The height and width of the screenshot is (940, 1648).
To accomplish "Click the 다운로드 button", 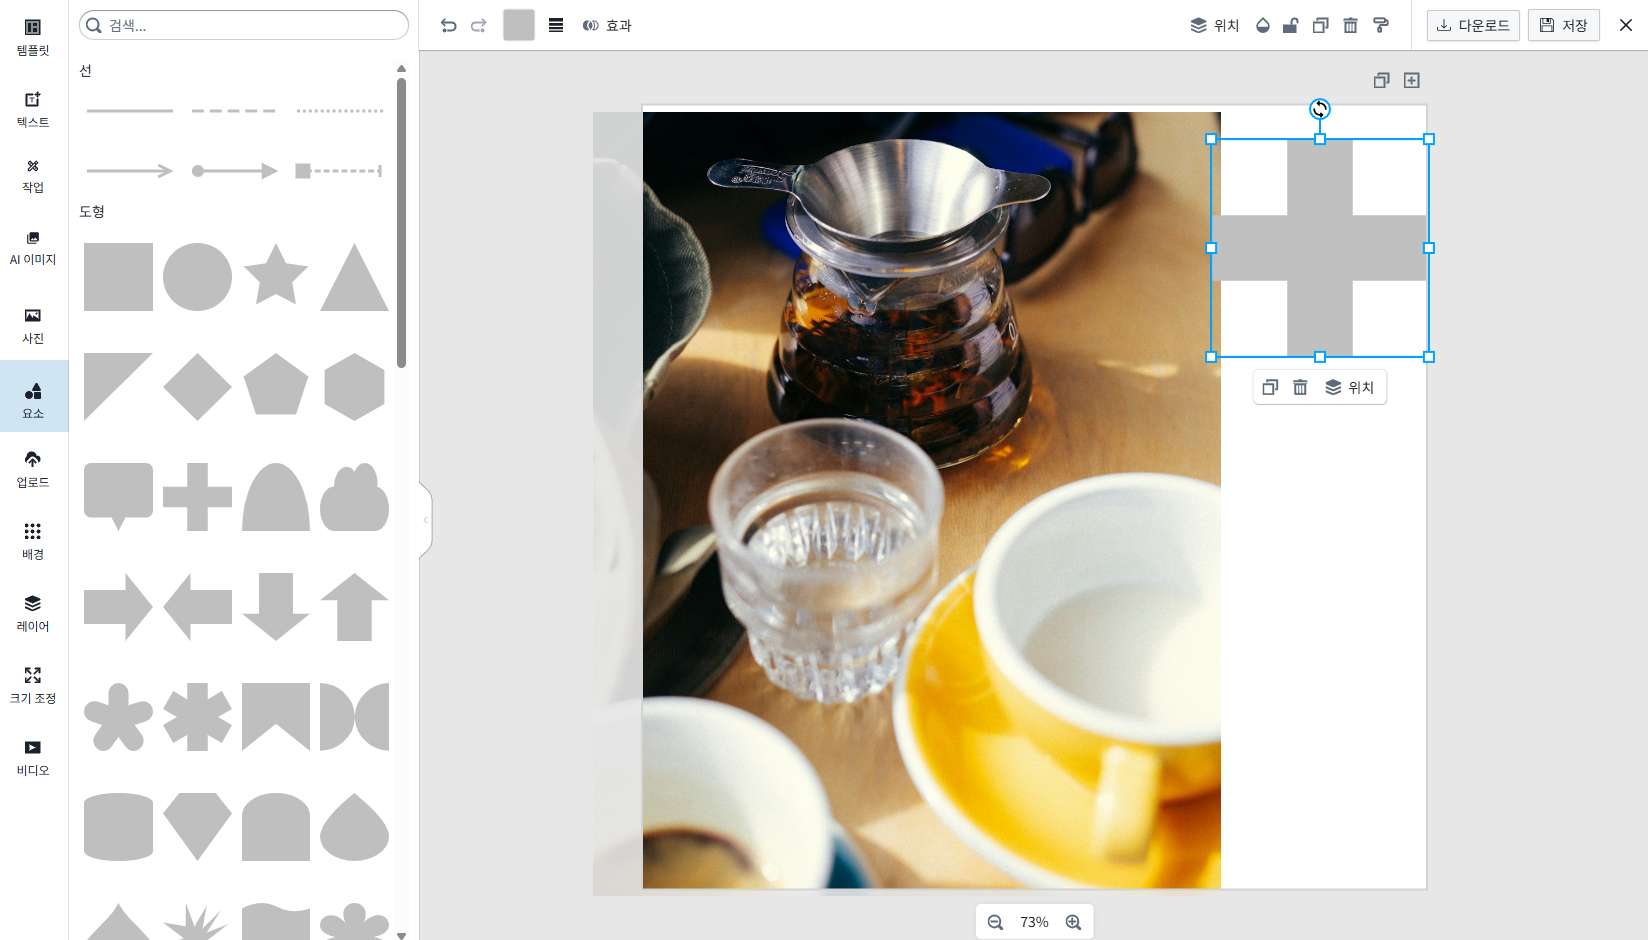I will click(1473, 26).
